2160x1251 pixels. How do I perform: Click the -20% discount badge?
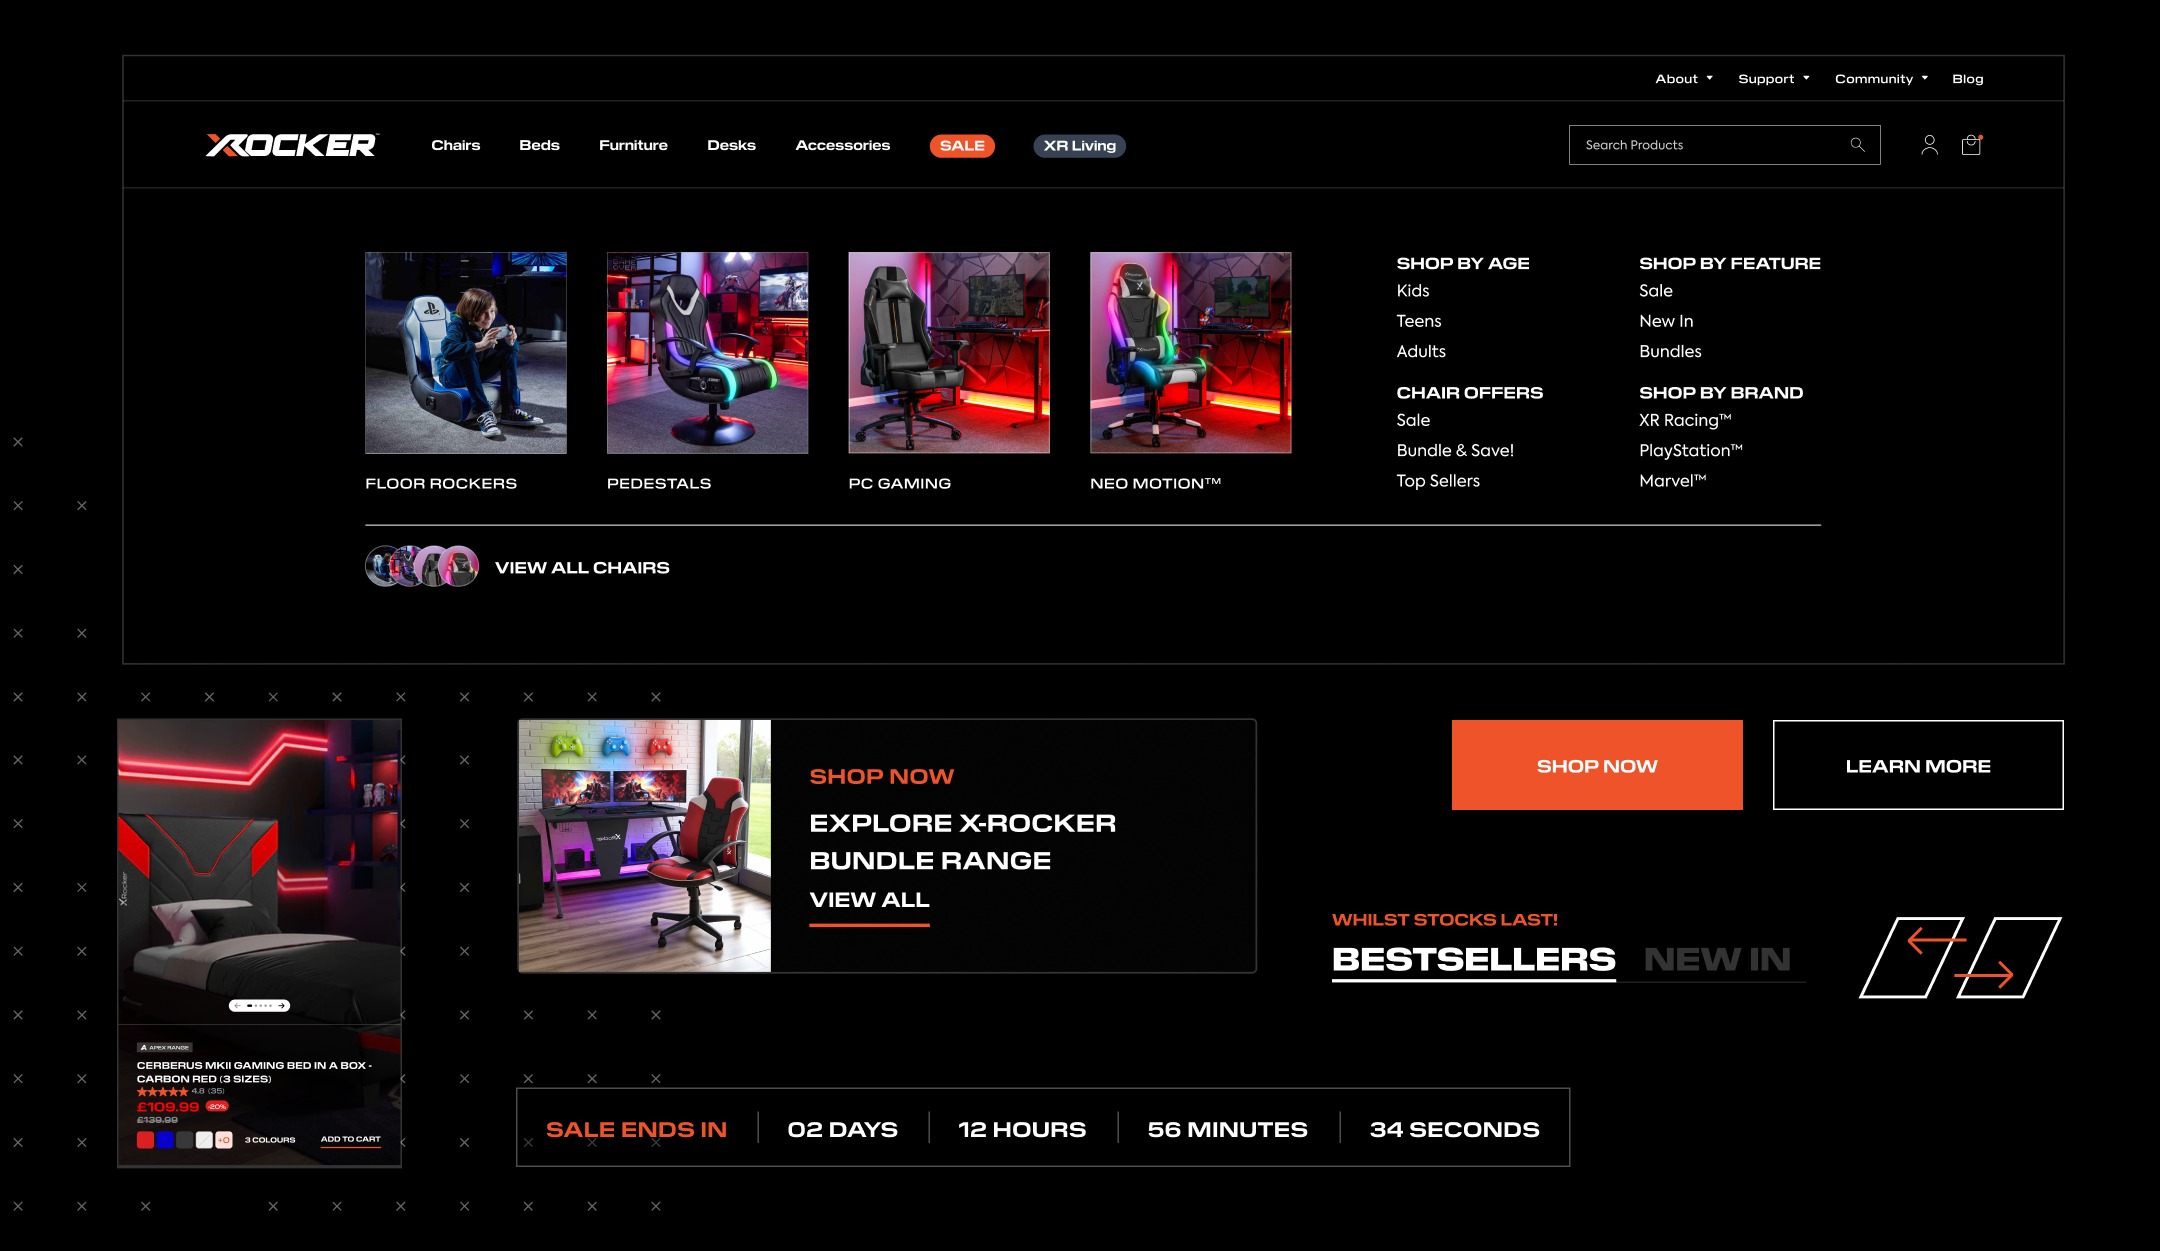[x=217, y=1106]
